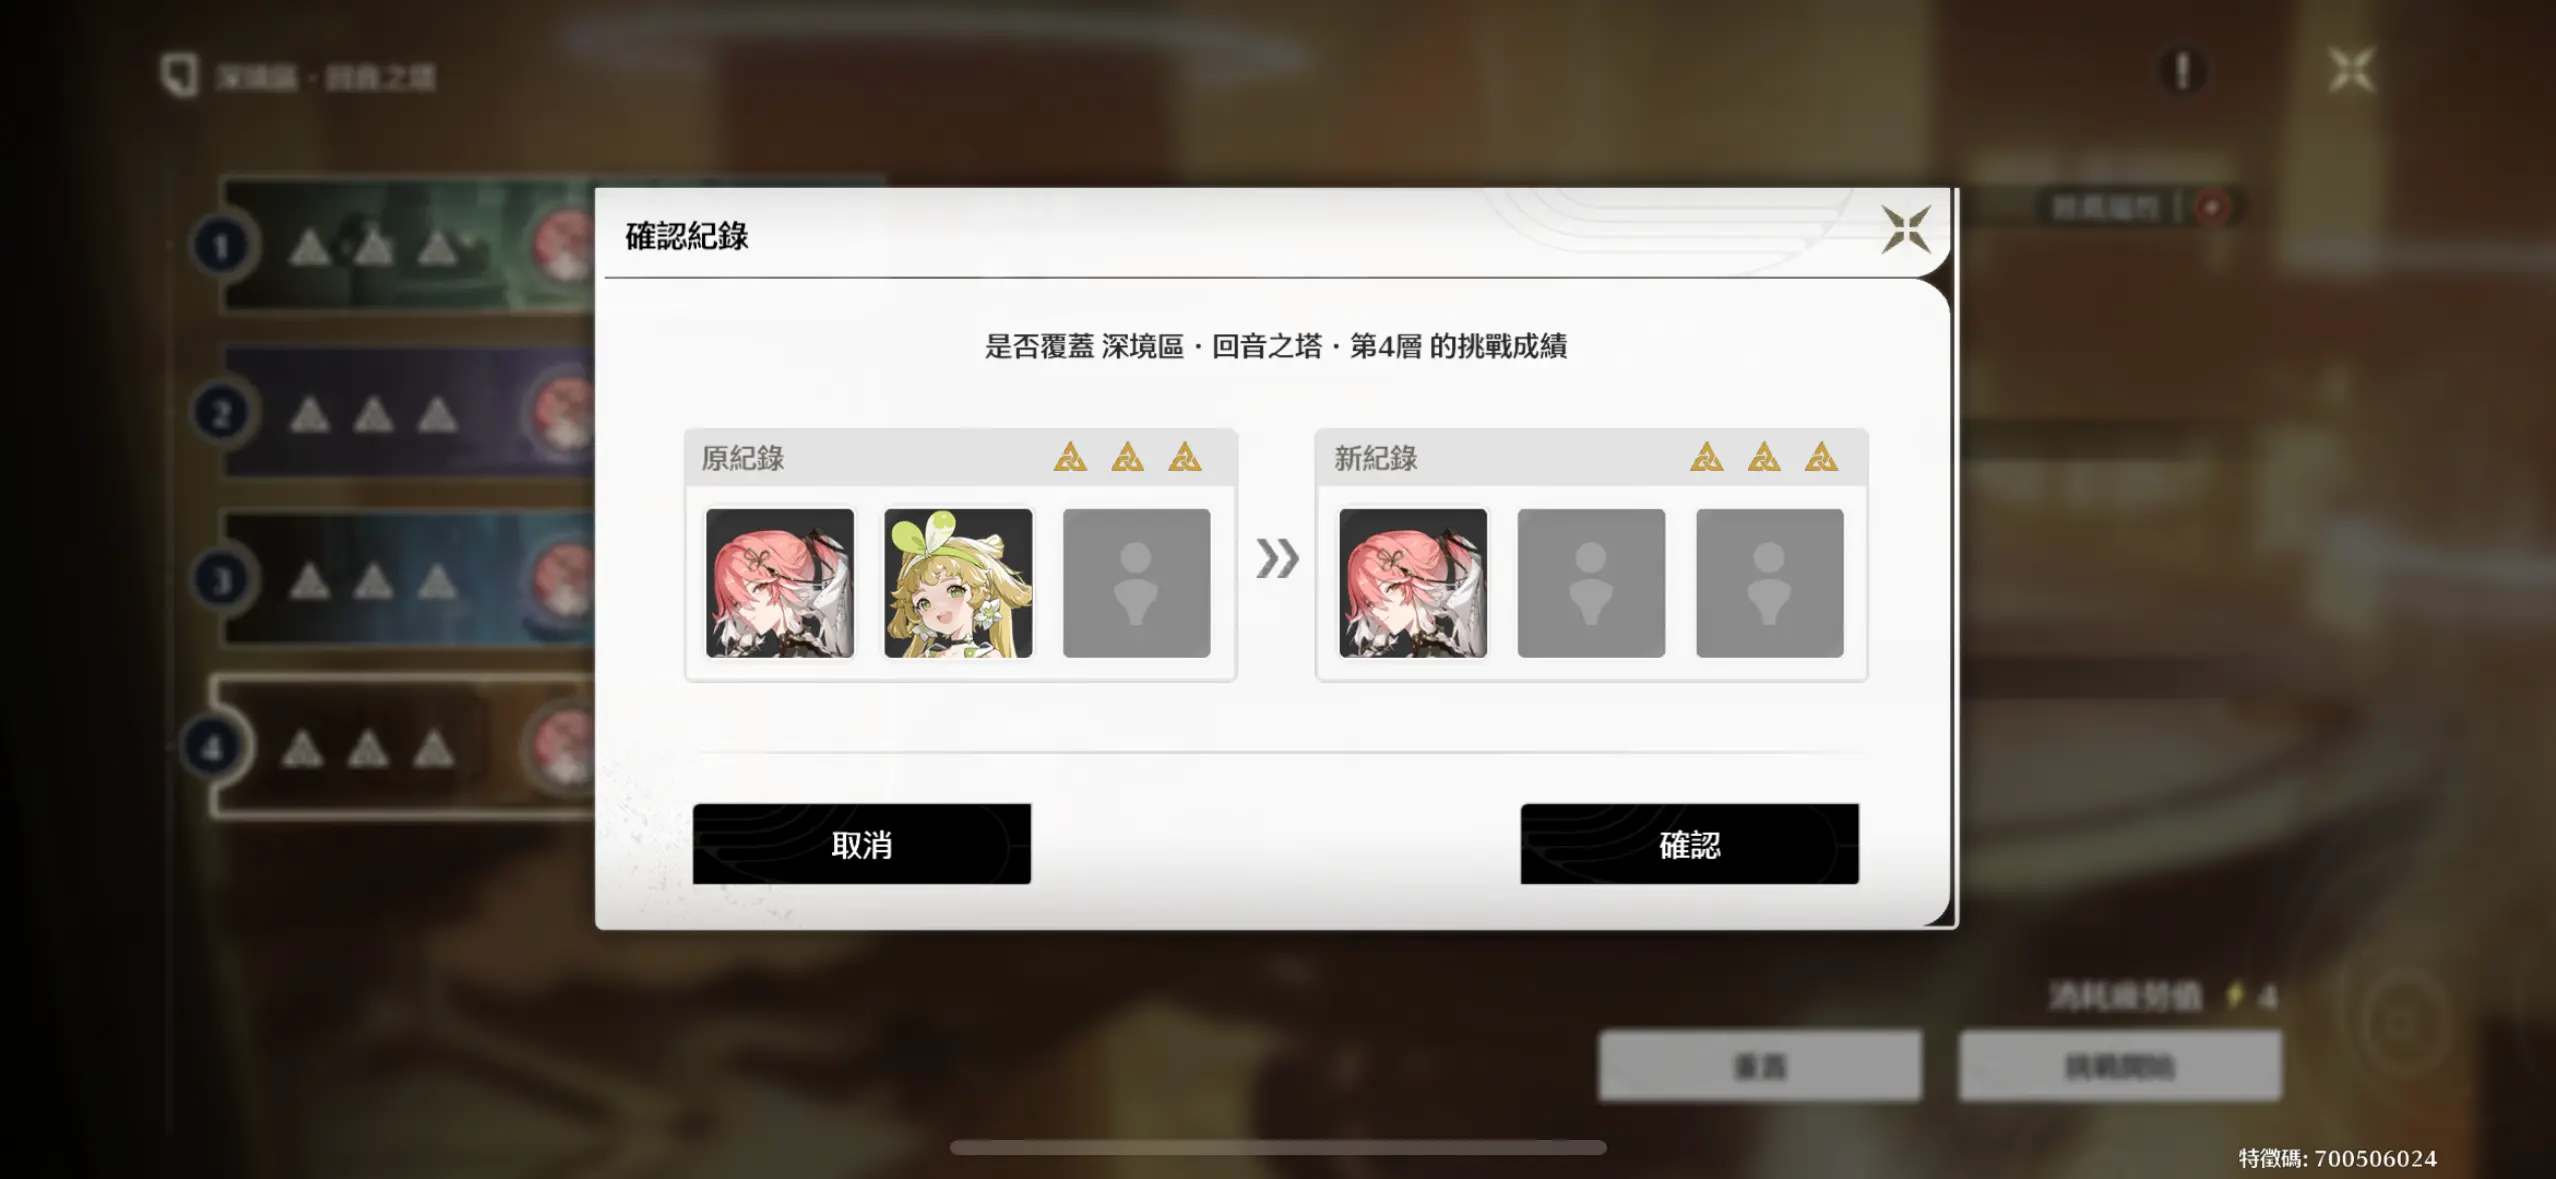Select pink-haired character in 原紀錄
This screenshot has width=2556, height=1179.
pos(780,583)
